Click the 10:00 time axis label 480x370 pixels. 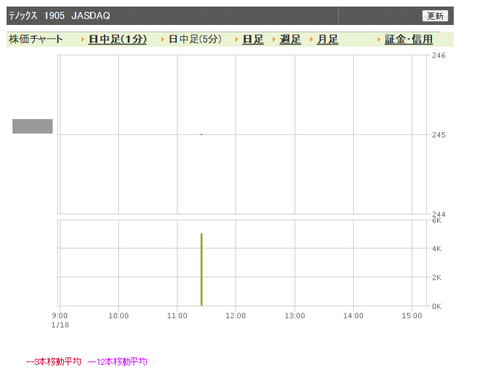[119, 316]
